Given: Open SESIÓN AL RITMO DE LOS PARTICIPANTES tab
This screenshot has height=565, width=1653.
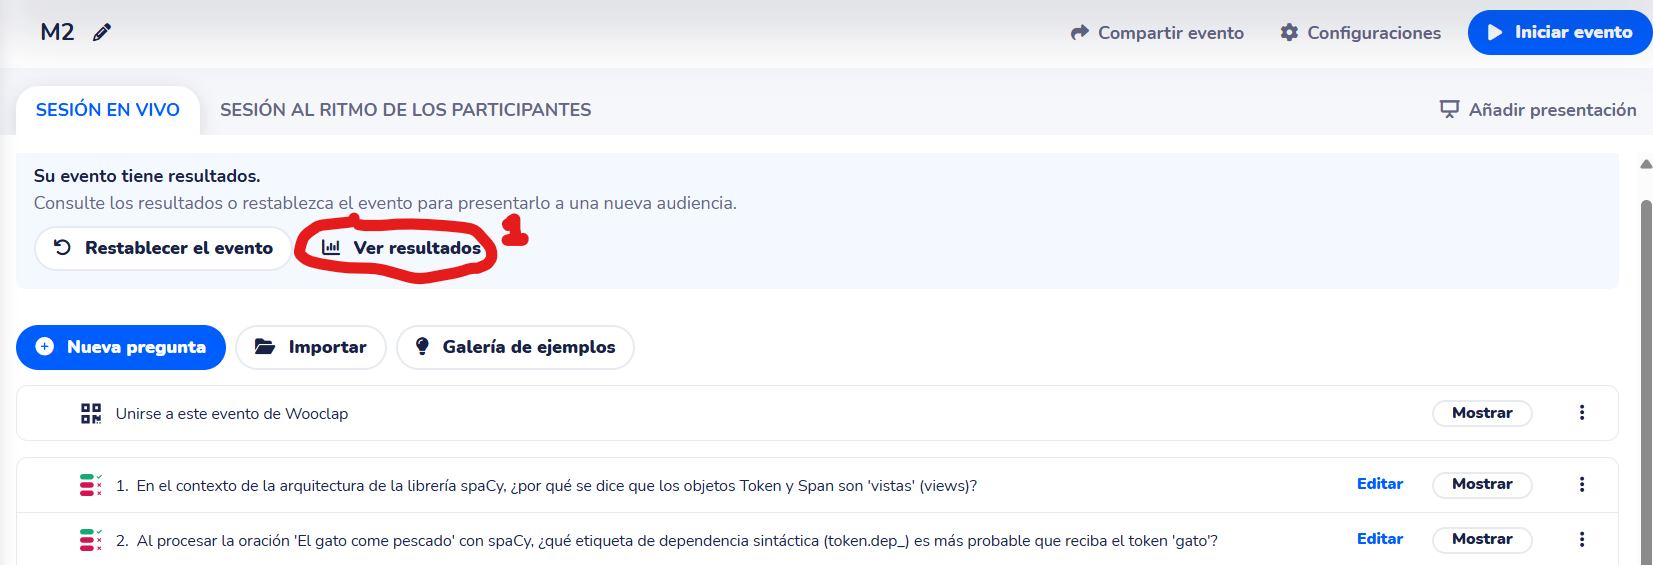Looking at the screenshot, I should coord(406,110).
